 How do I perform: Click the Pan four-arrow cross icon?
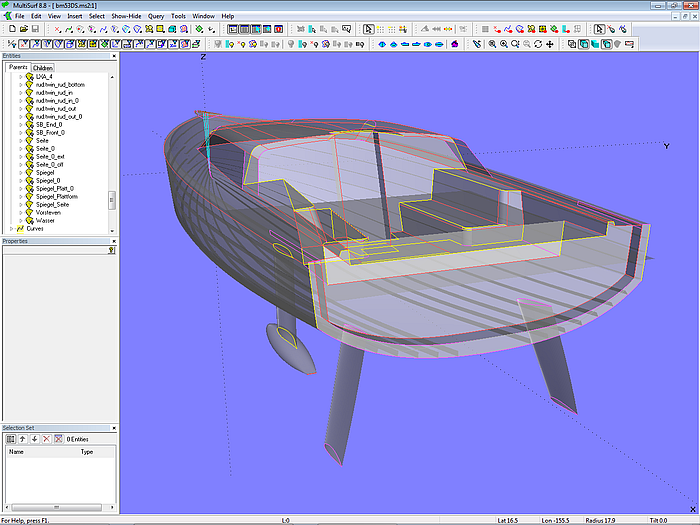(550, 44)
